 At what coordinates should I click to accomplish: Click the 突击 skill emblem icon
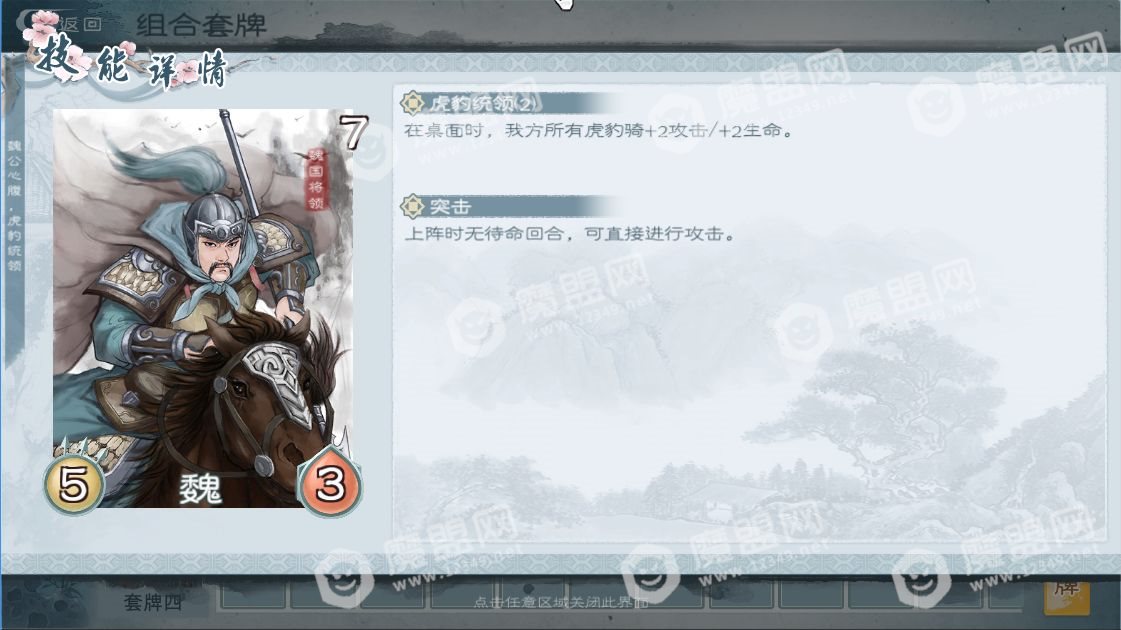click(x=413, y=207)
